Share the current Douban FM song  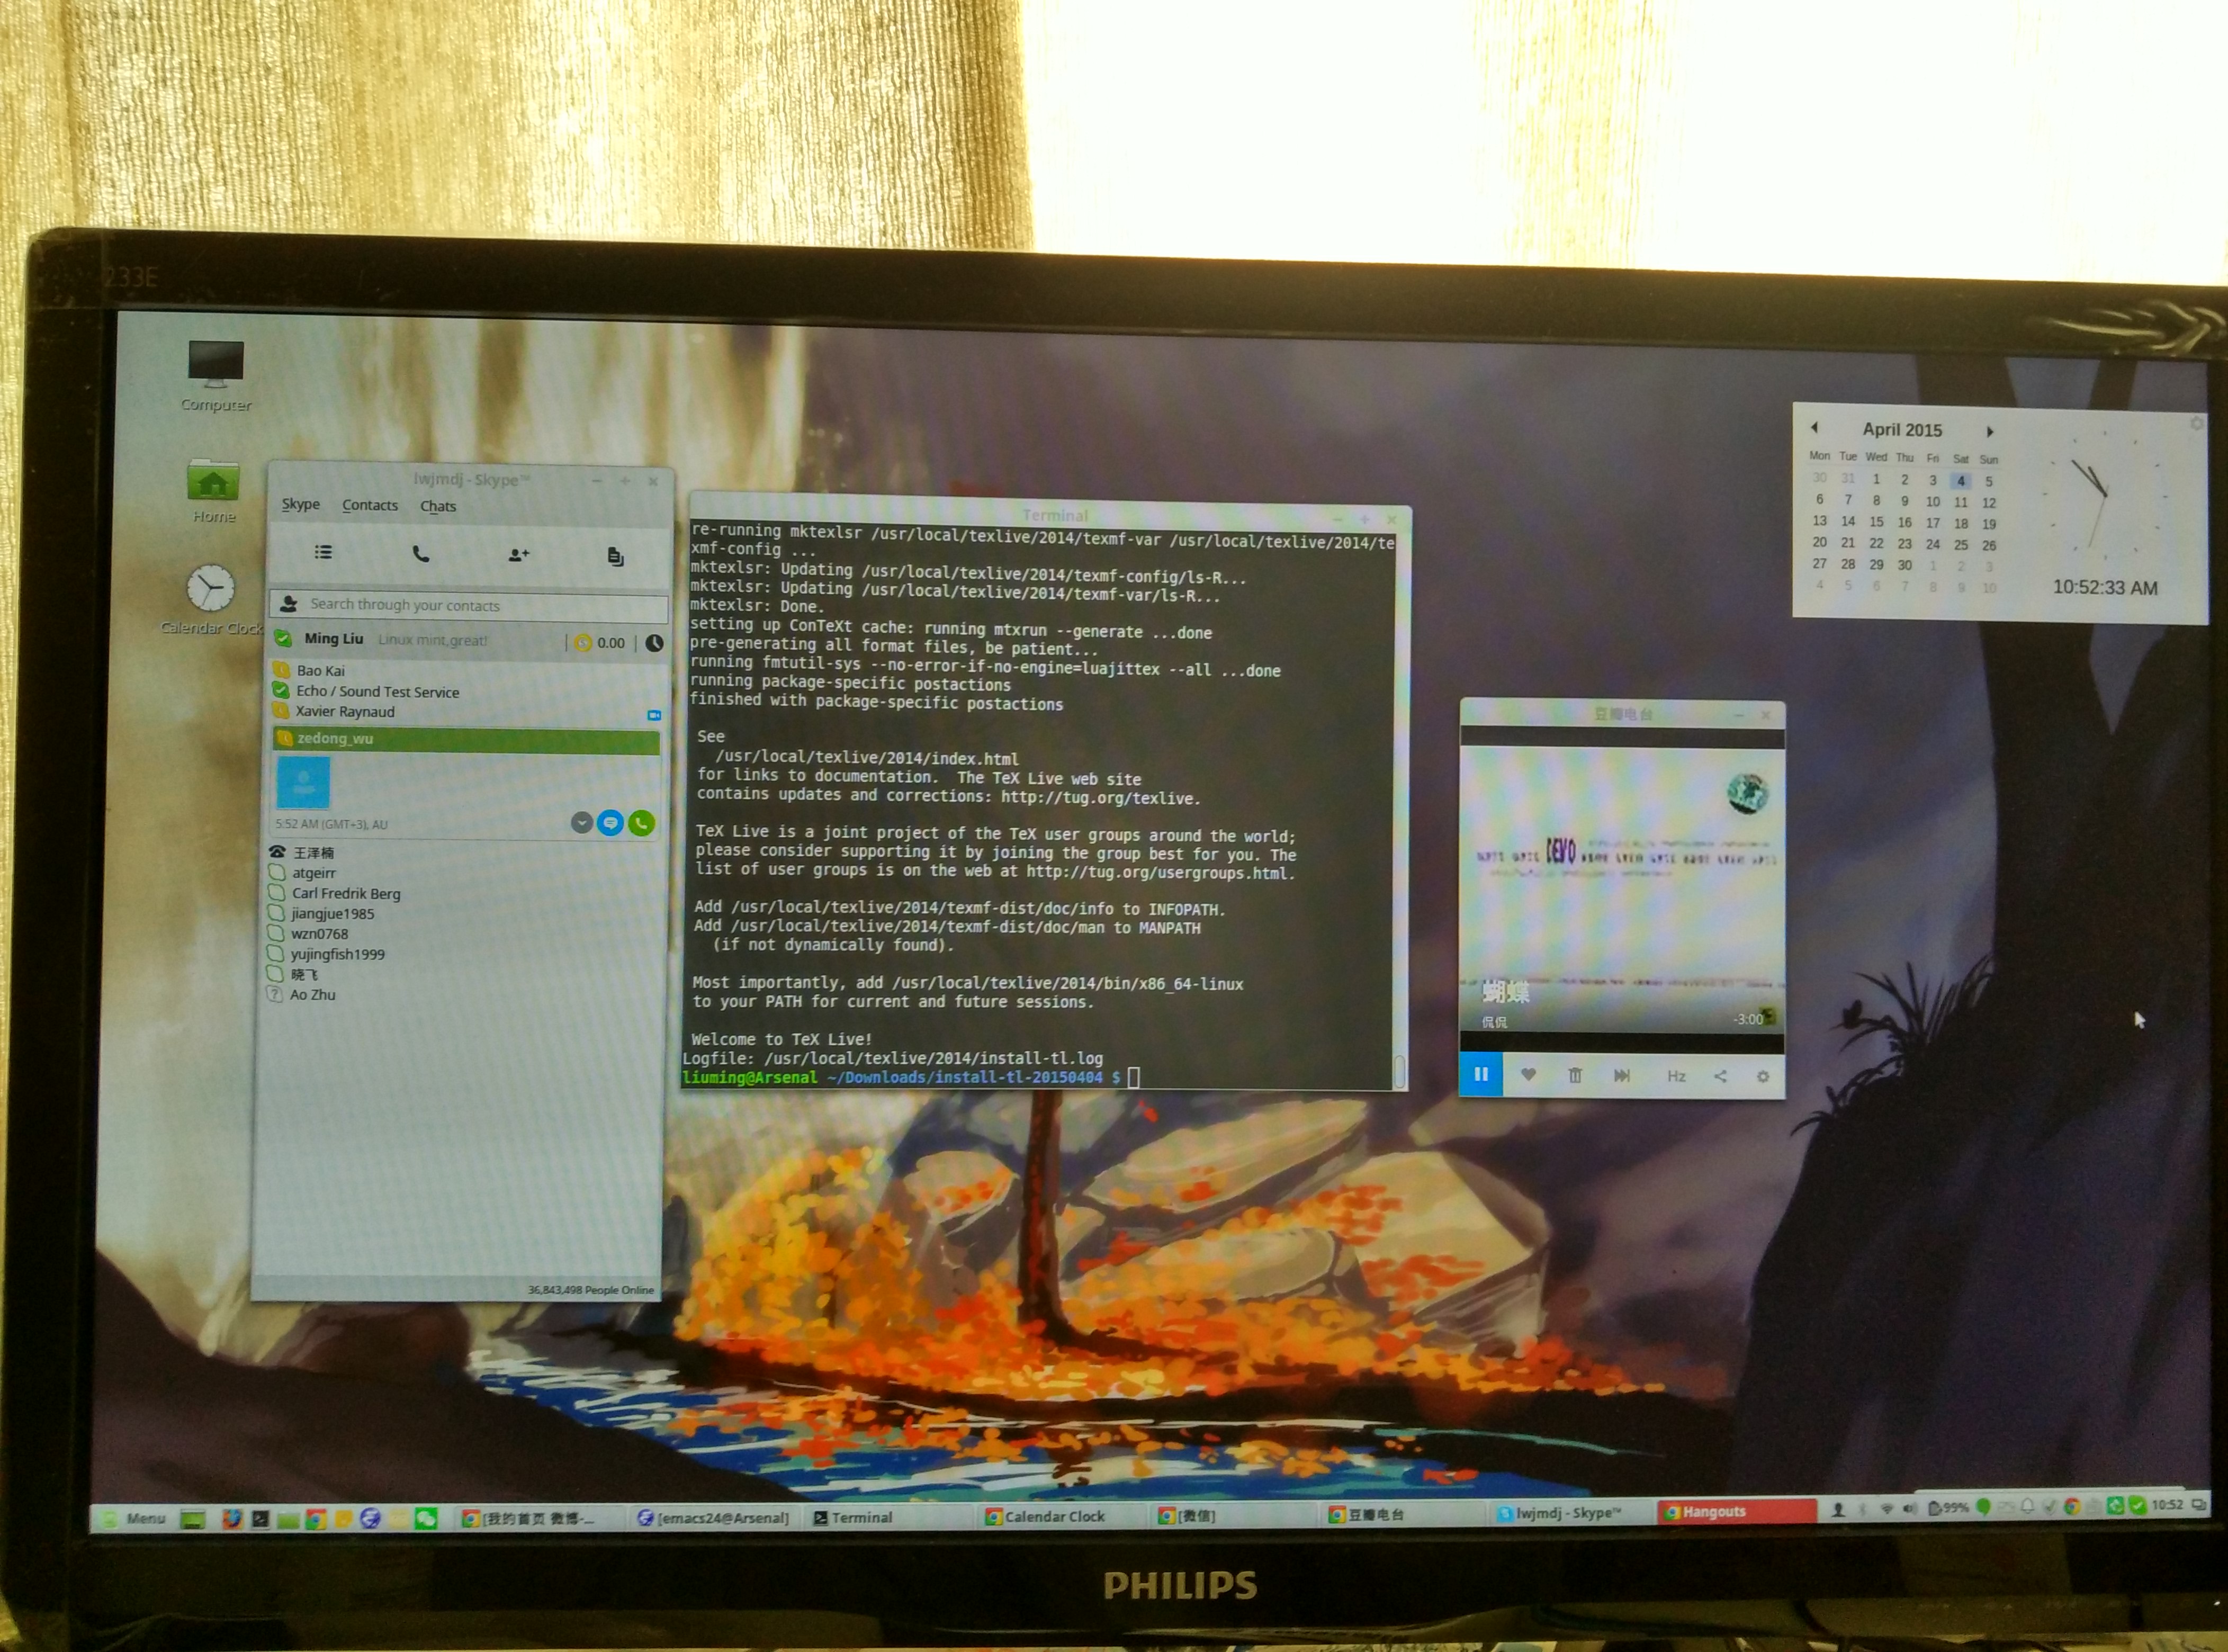(x=1720, y=1076)
